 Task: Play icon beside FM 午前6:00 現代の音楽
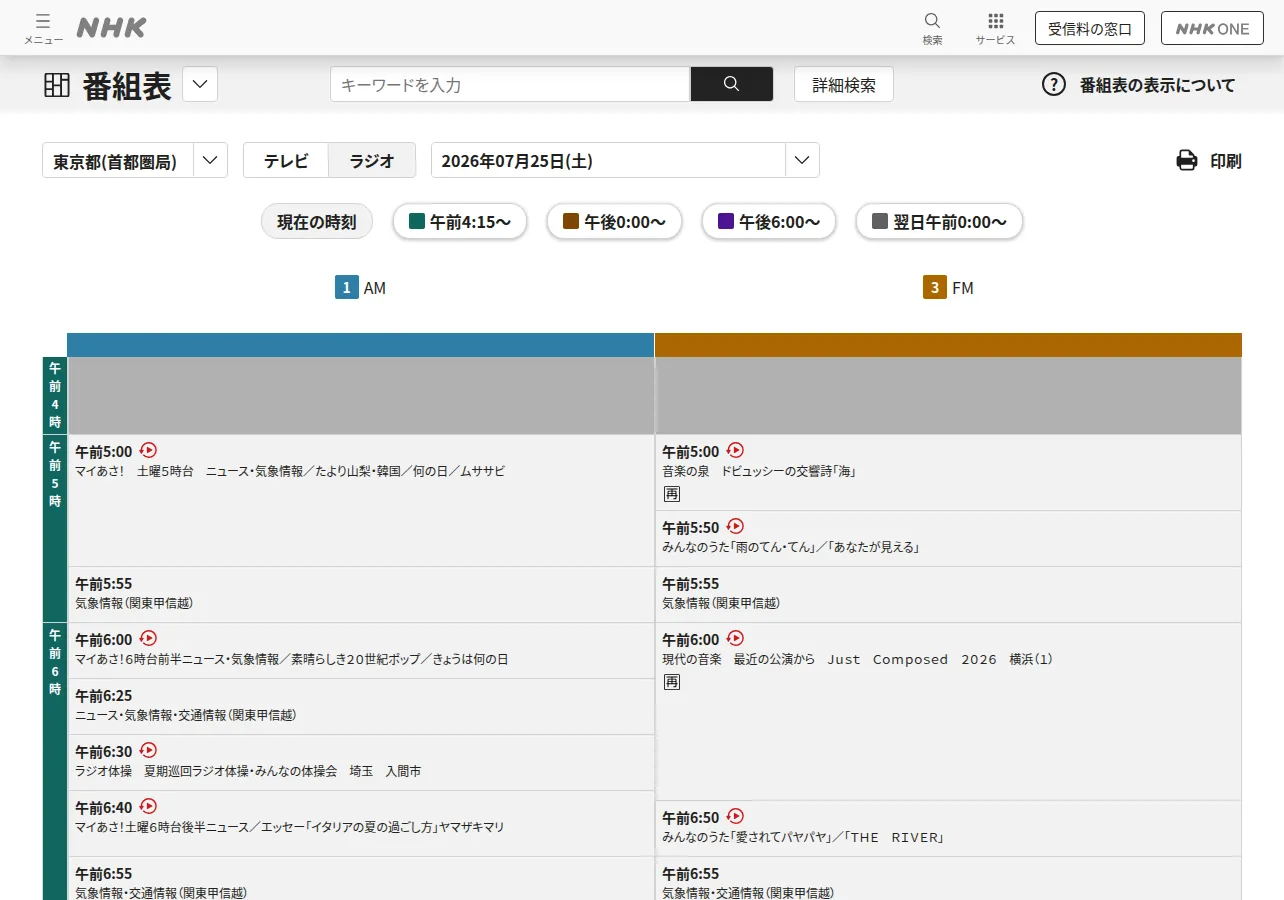click(735, 638)
